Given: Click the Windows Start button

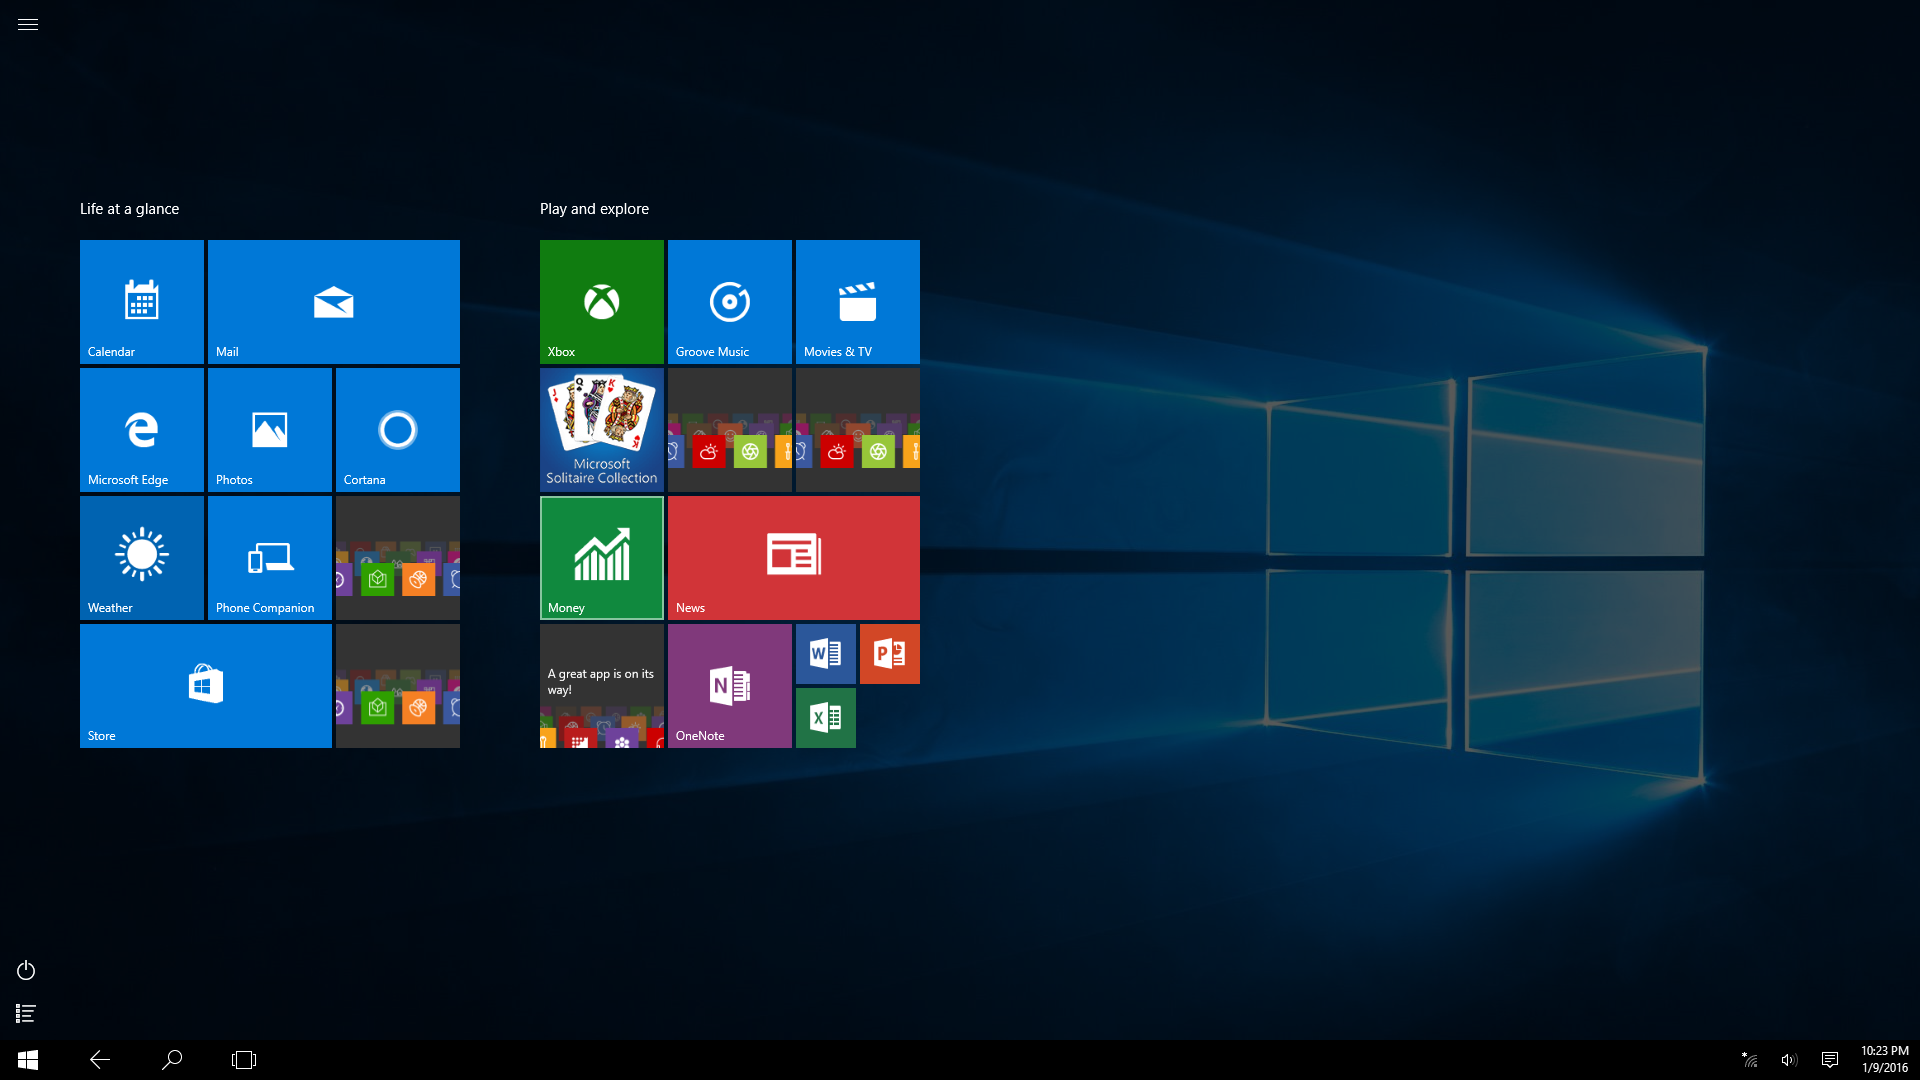Looking at the screenshot, I should [28, 1060].
